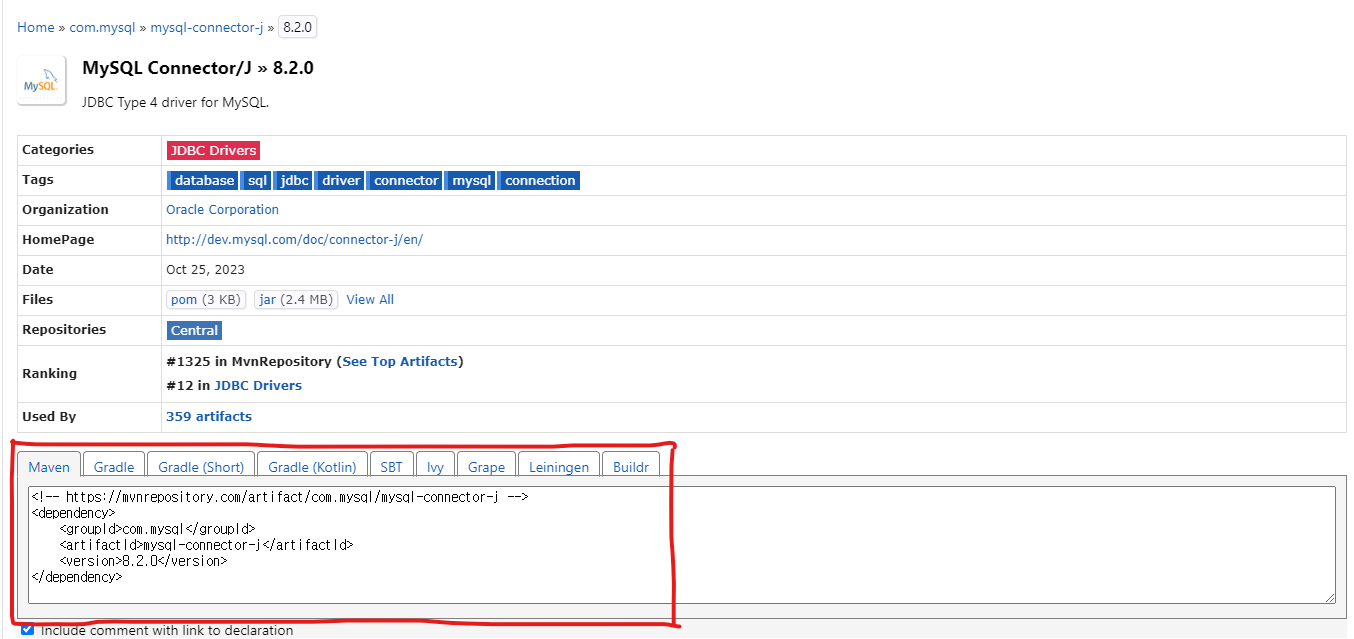This screenshot has width=1354, height=639.
Task: Click the MySQL logo icon
Action: pos(41,80)
